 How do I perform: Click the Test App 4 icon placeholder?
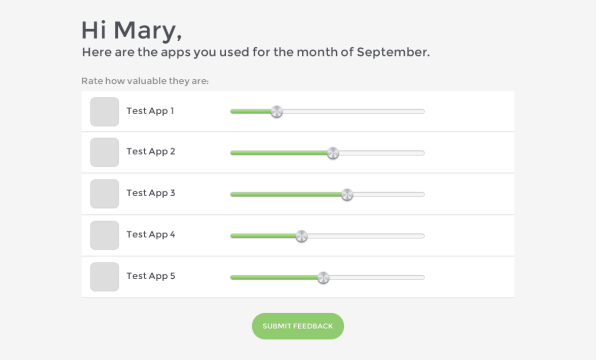coord(105,235)
